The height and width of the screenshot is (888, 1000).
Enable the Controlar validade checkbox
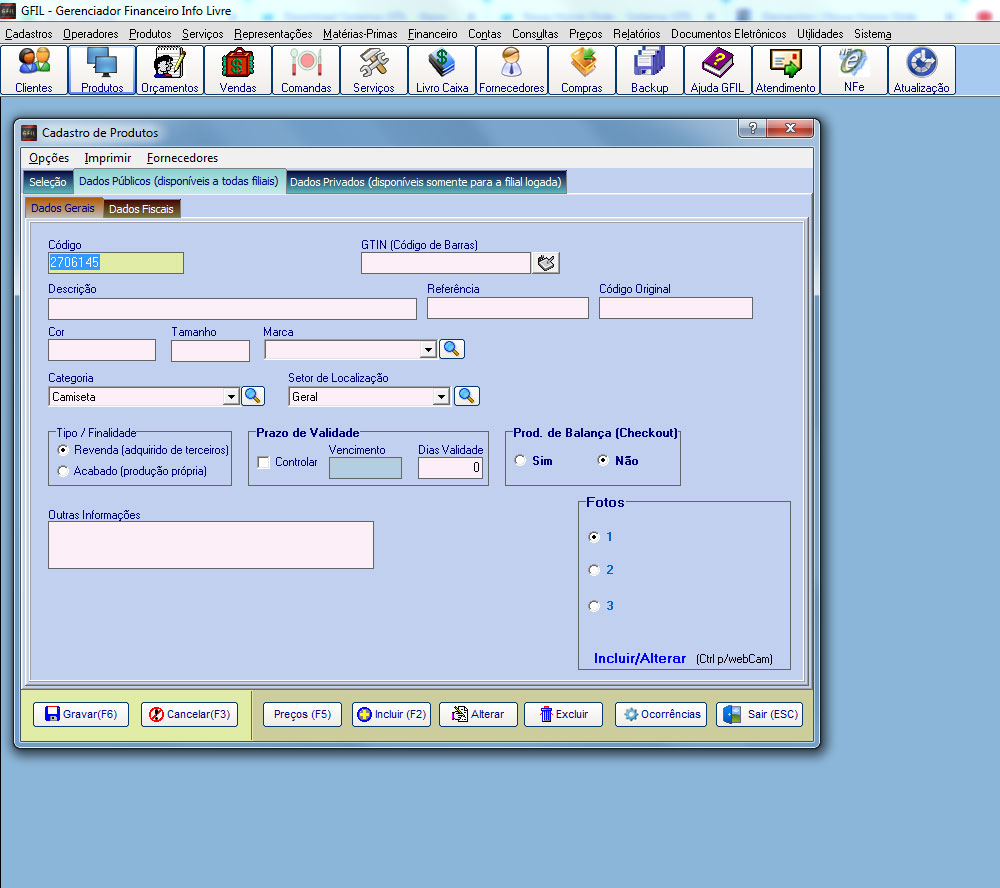(x=263, y=462)
